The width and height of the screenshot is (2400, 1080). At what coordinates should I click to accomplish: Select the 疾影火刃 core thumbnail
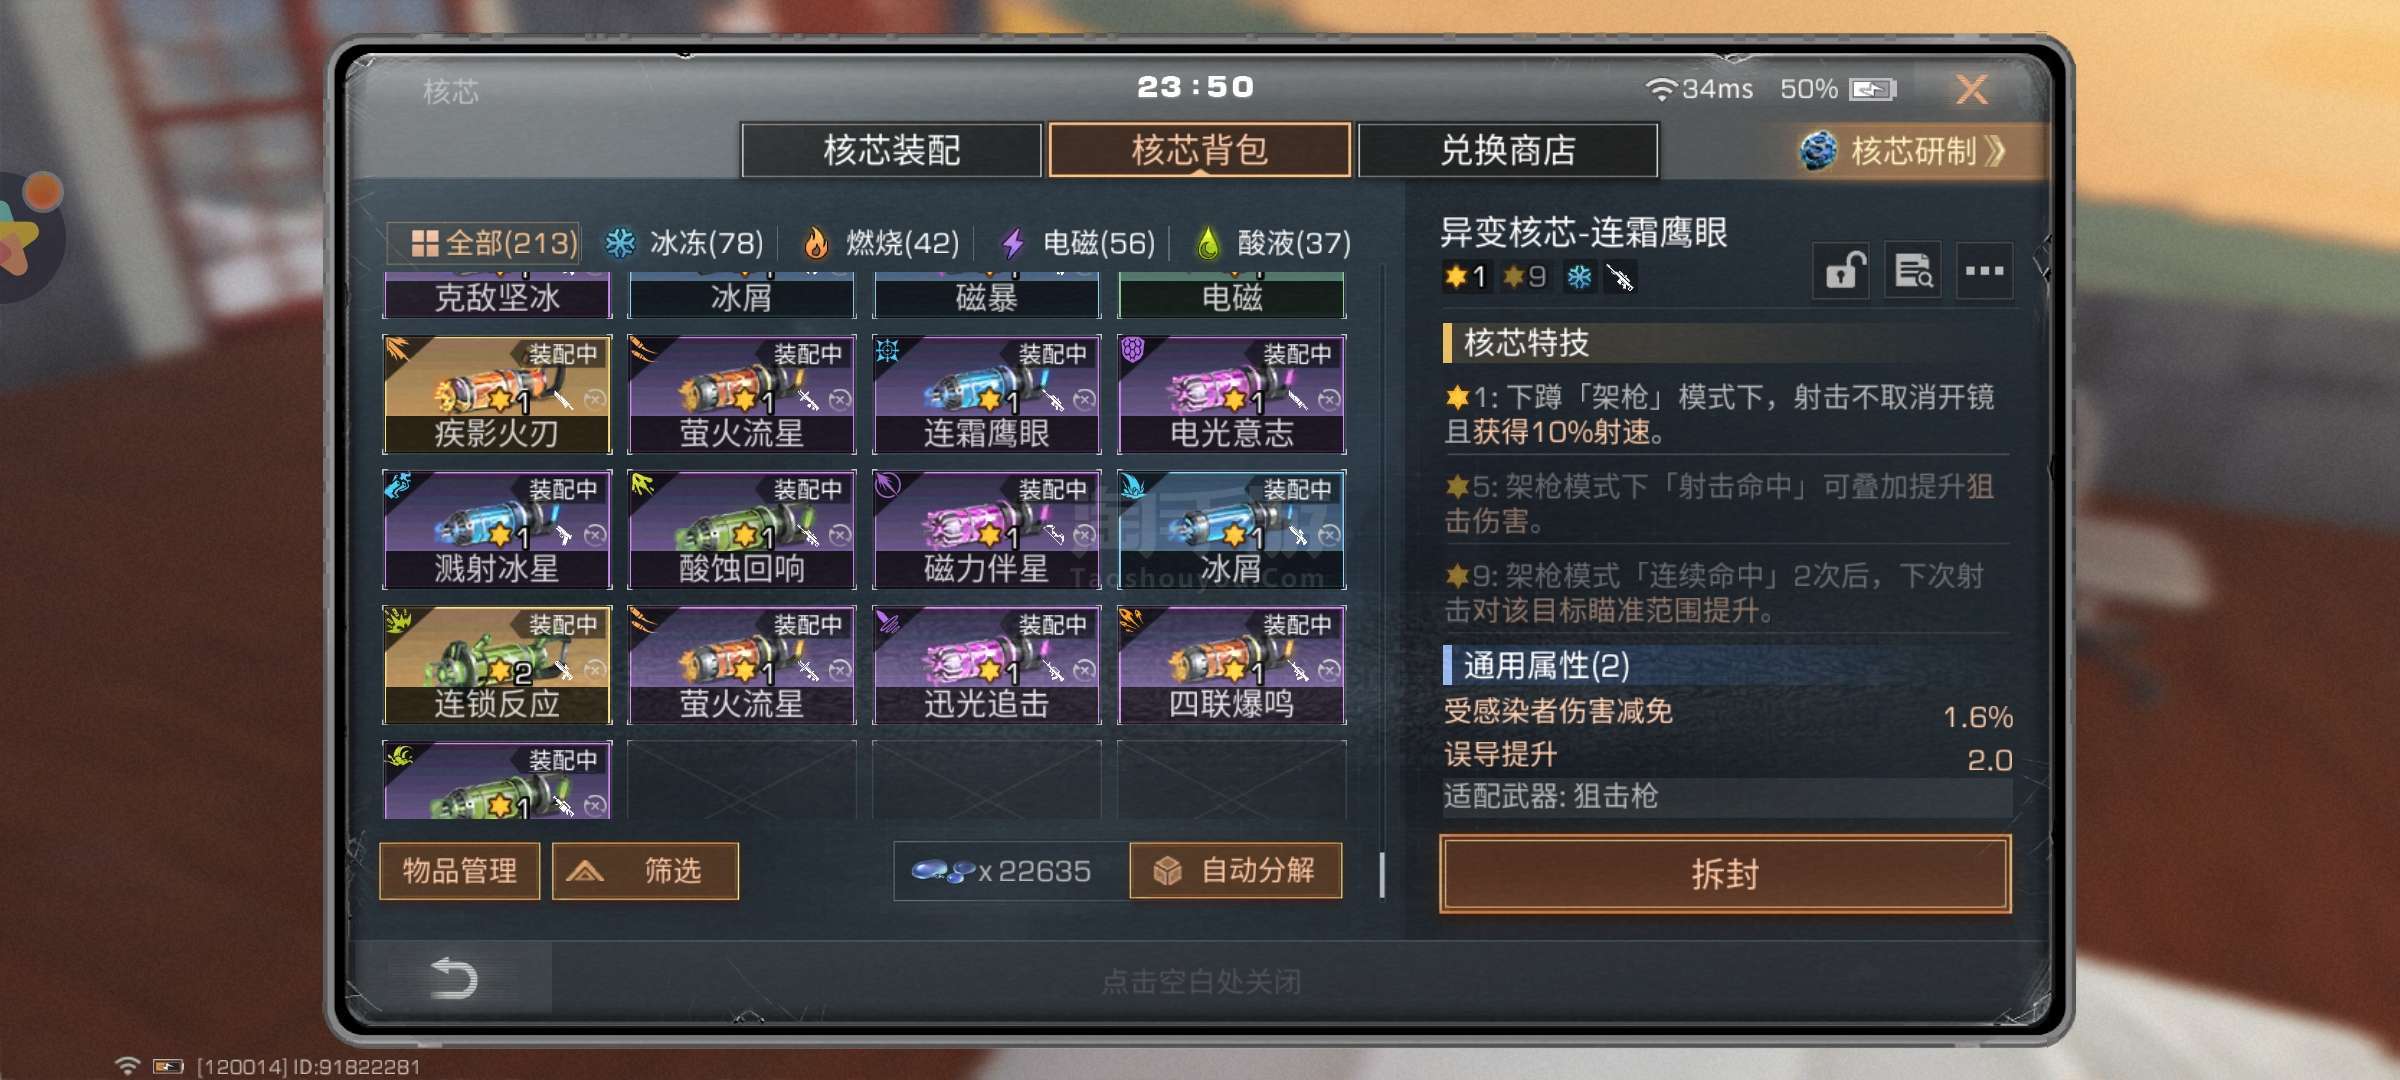497,394
